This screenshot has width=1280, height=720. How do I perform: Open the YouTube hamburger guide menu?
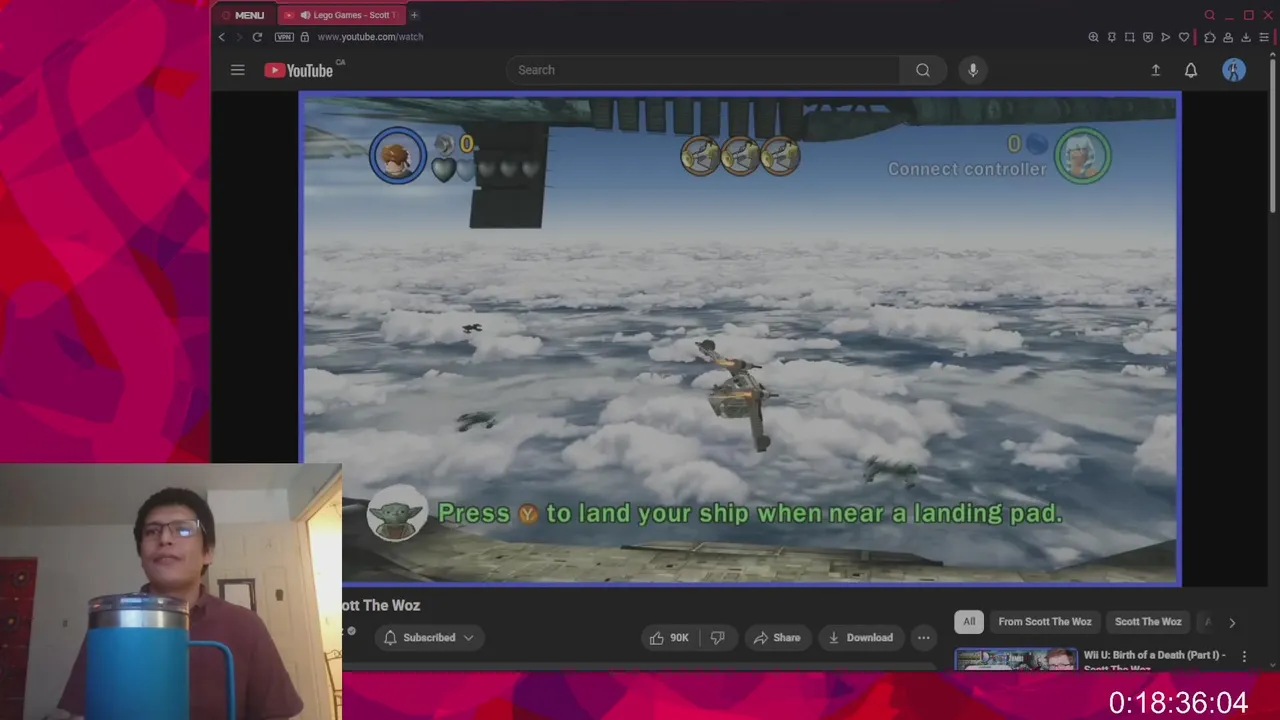tap(237, 70)
